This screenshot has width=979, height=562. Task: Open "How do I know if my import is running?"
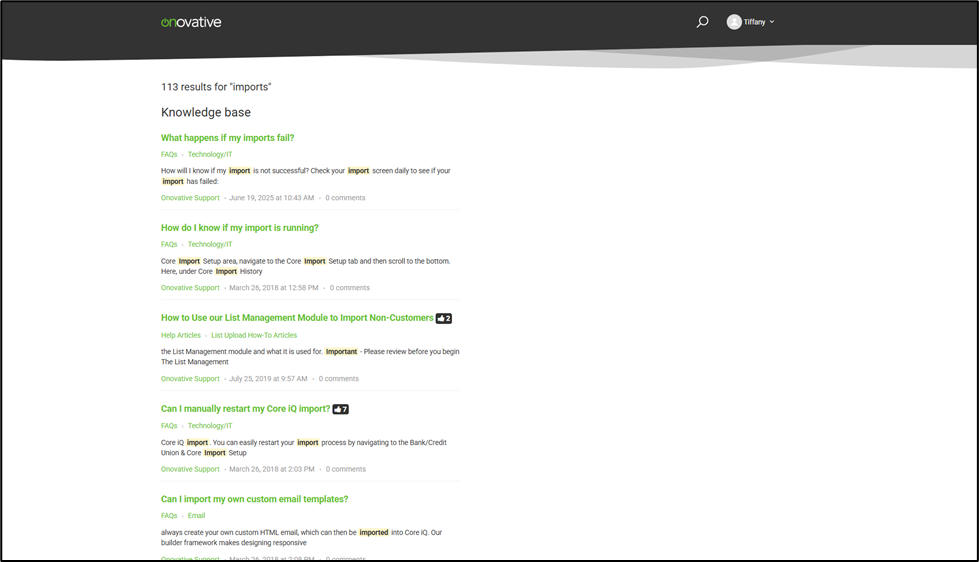tap(240, 228)
